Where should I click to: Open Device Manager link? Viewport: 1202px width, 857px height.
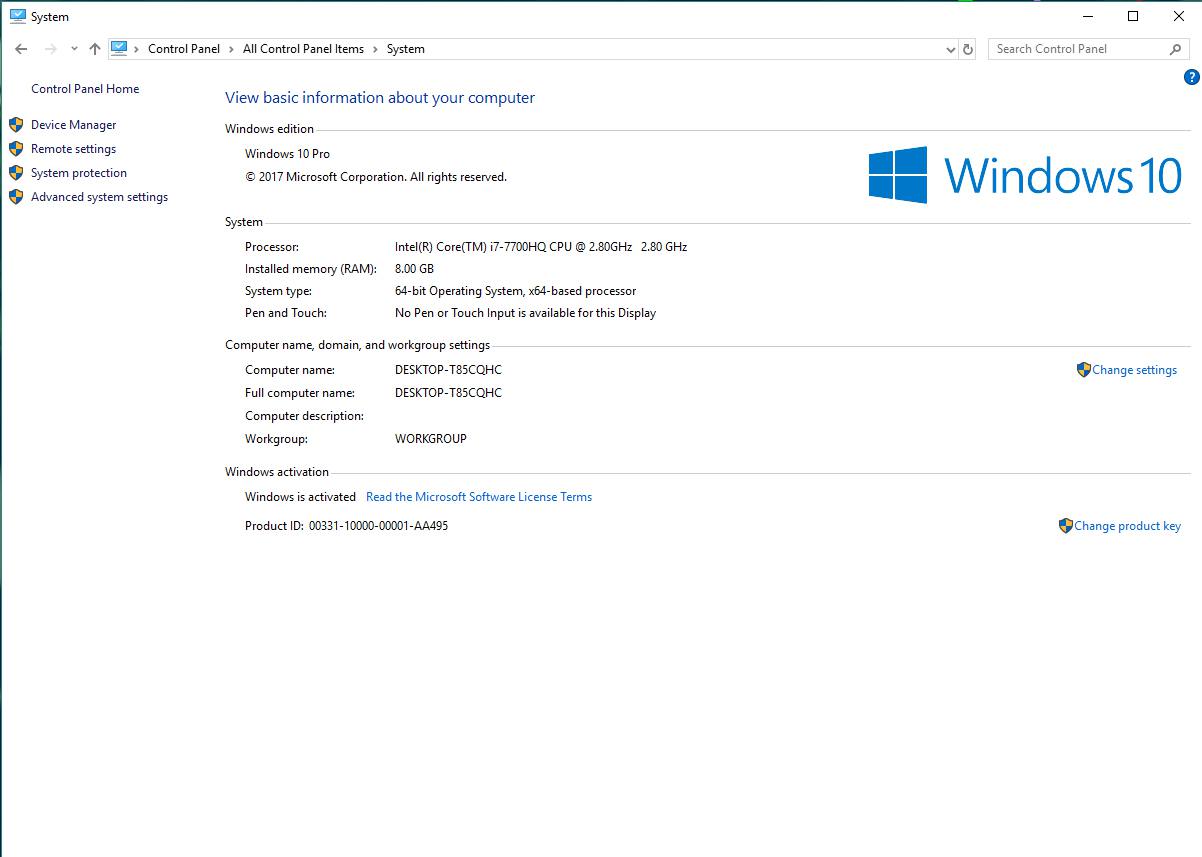tap(74, 125)
